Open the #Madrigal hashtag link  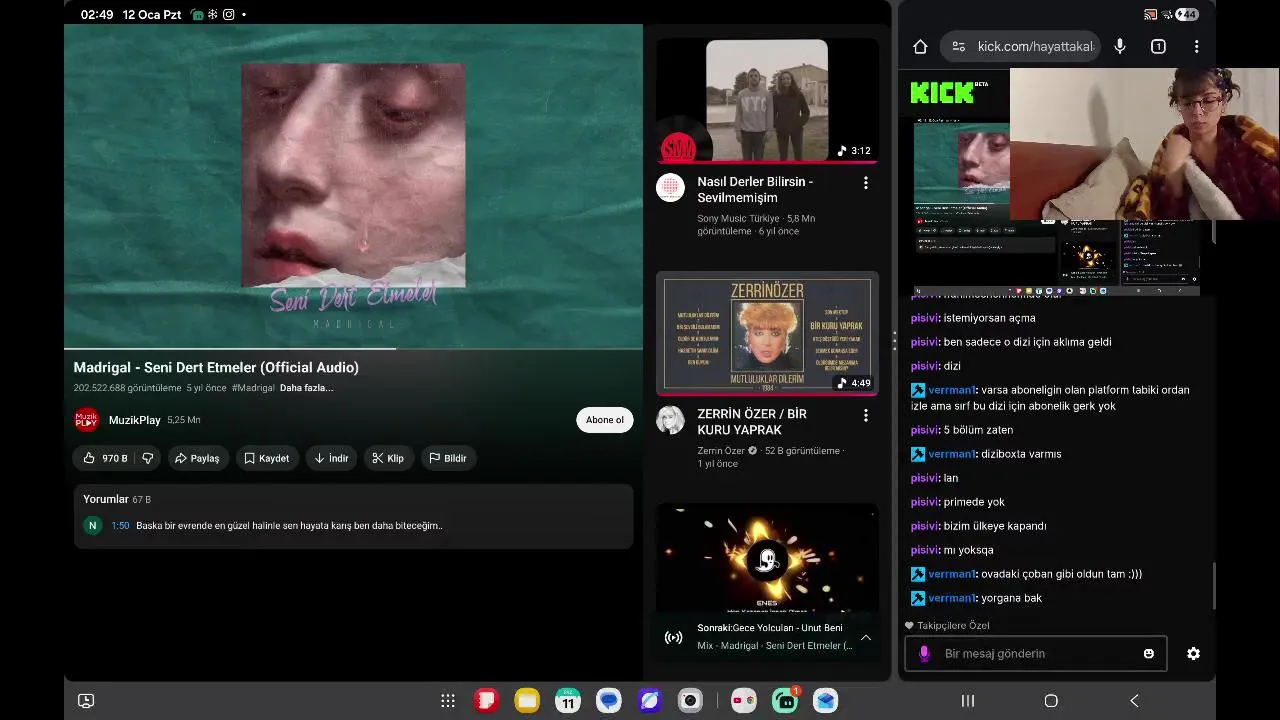pos(253,388)
